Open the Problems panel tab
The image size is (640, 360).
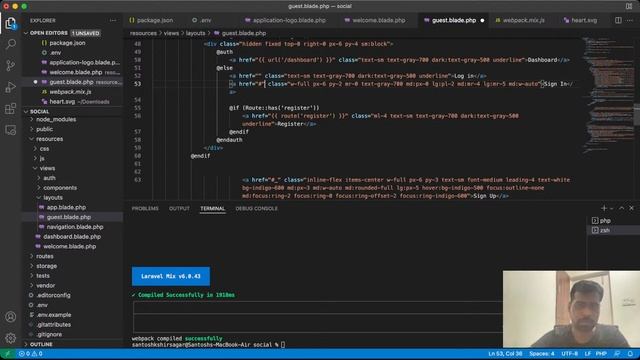(145, 209)
